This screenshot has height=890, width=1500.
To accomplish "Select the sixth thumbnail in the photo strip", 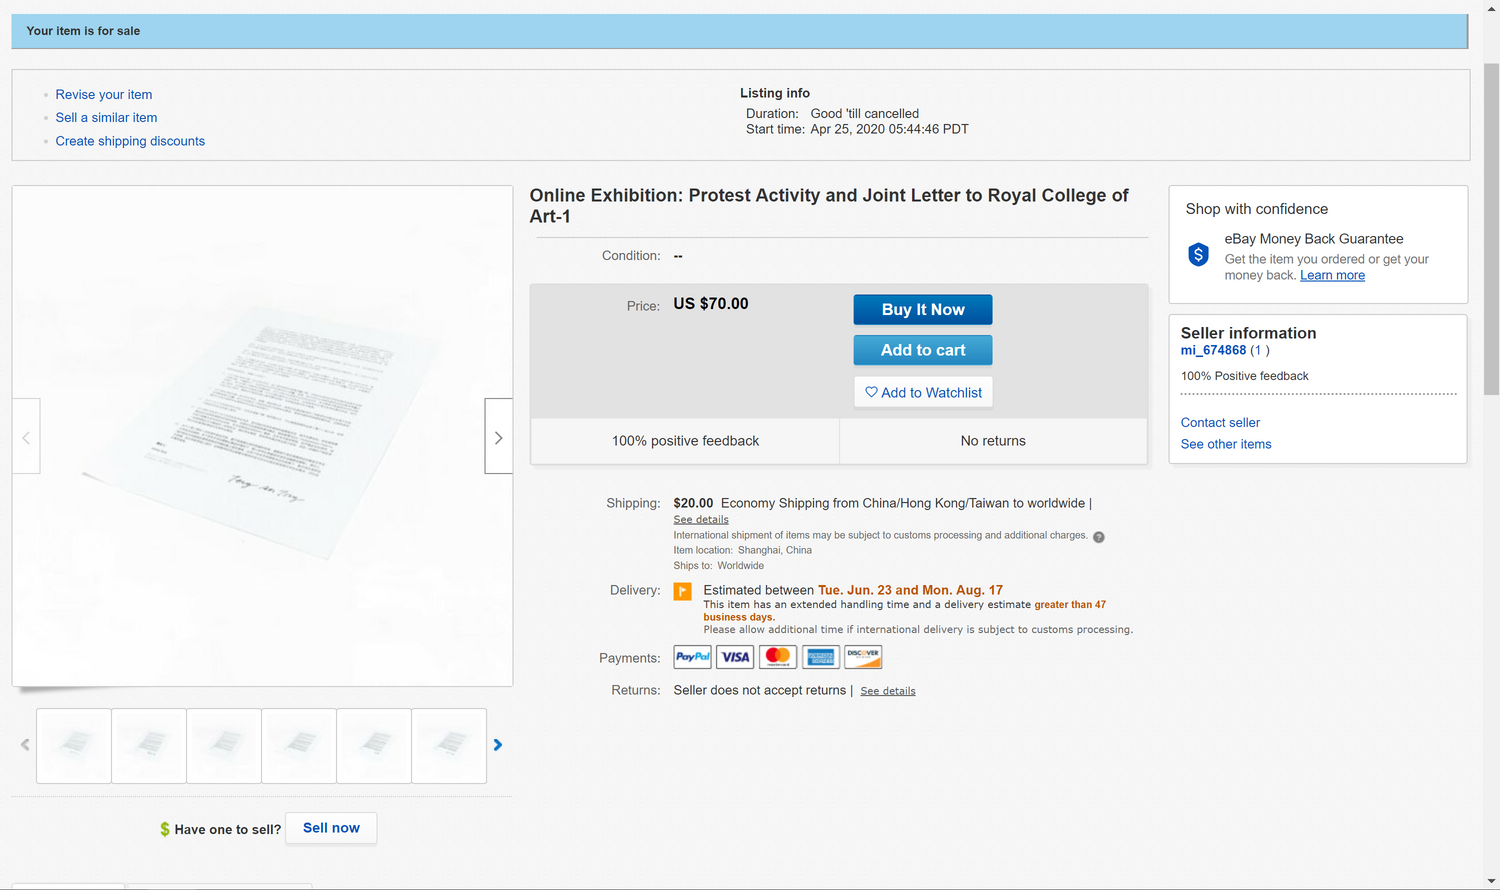I will click(449, 746).
